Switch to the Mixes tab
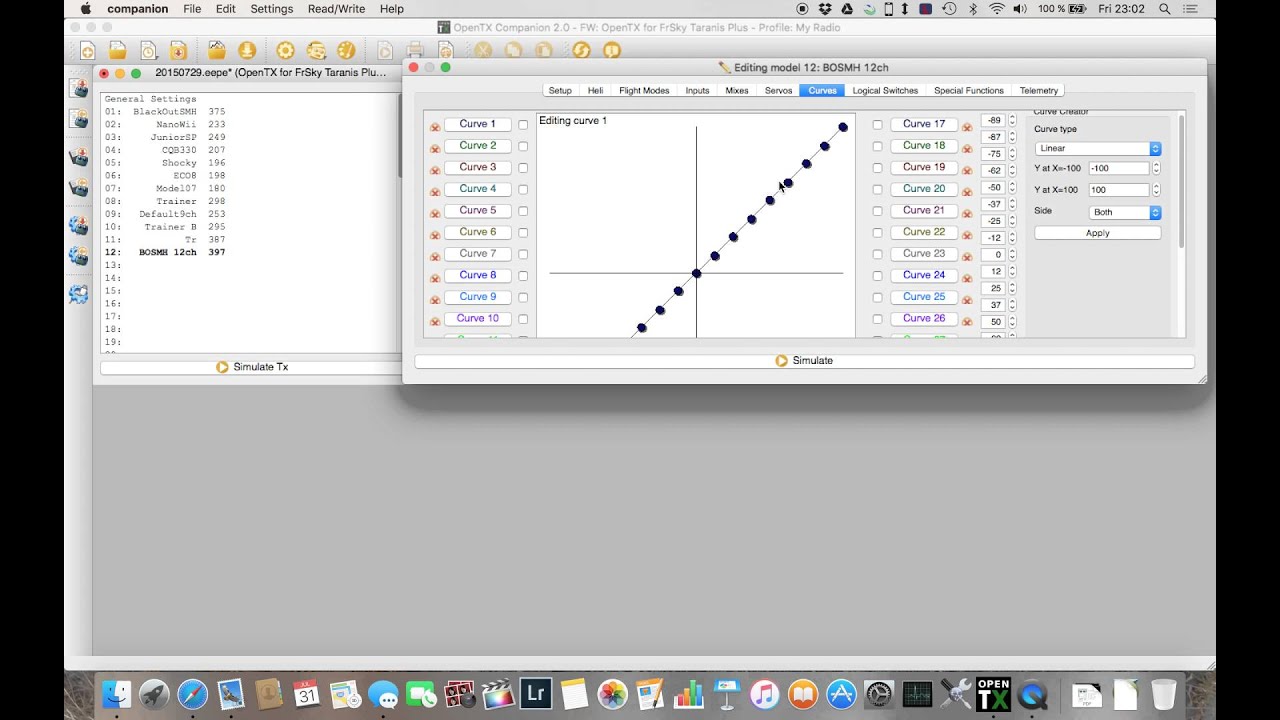The width and height of the screenshot is (1280, 720). [x=737, y=90]
